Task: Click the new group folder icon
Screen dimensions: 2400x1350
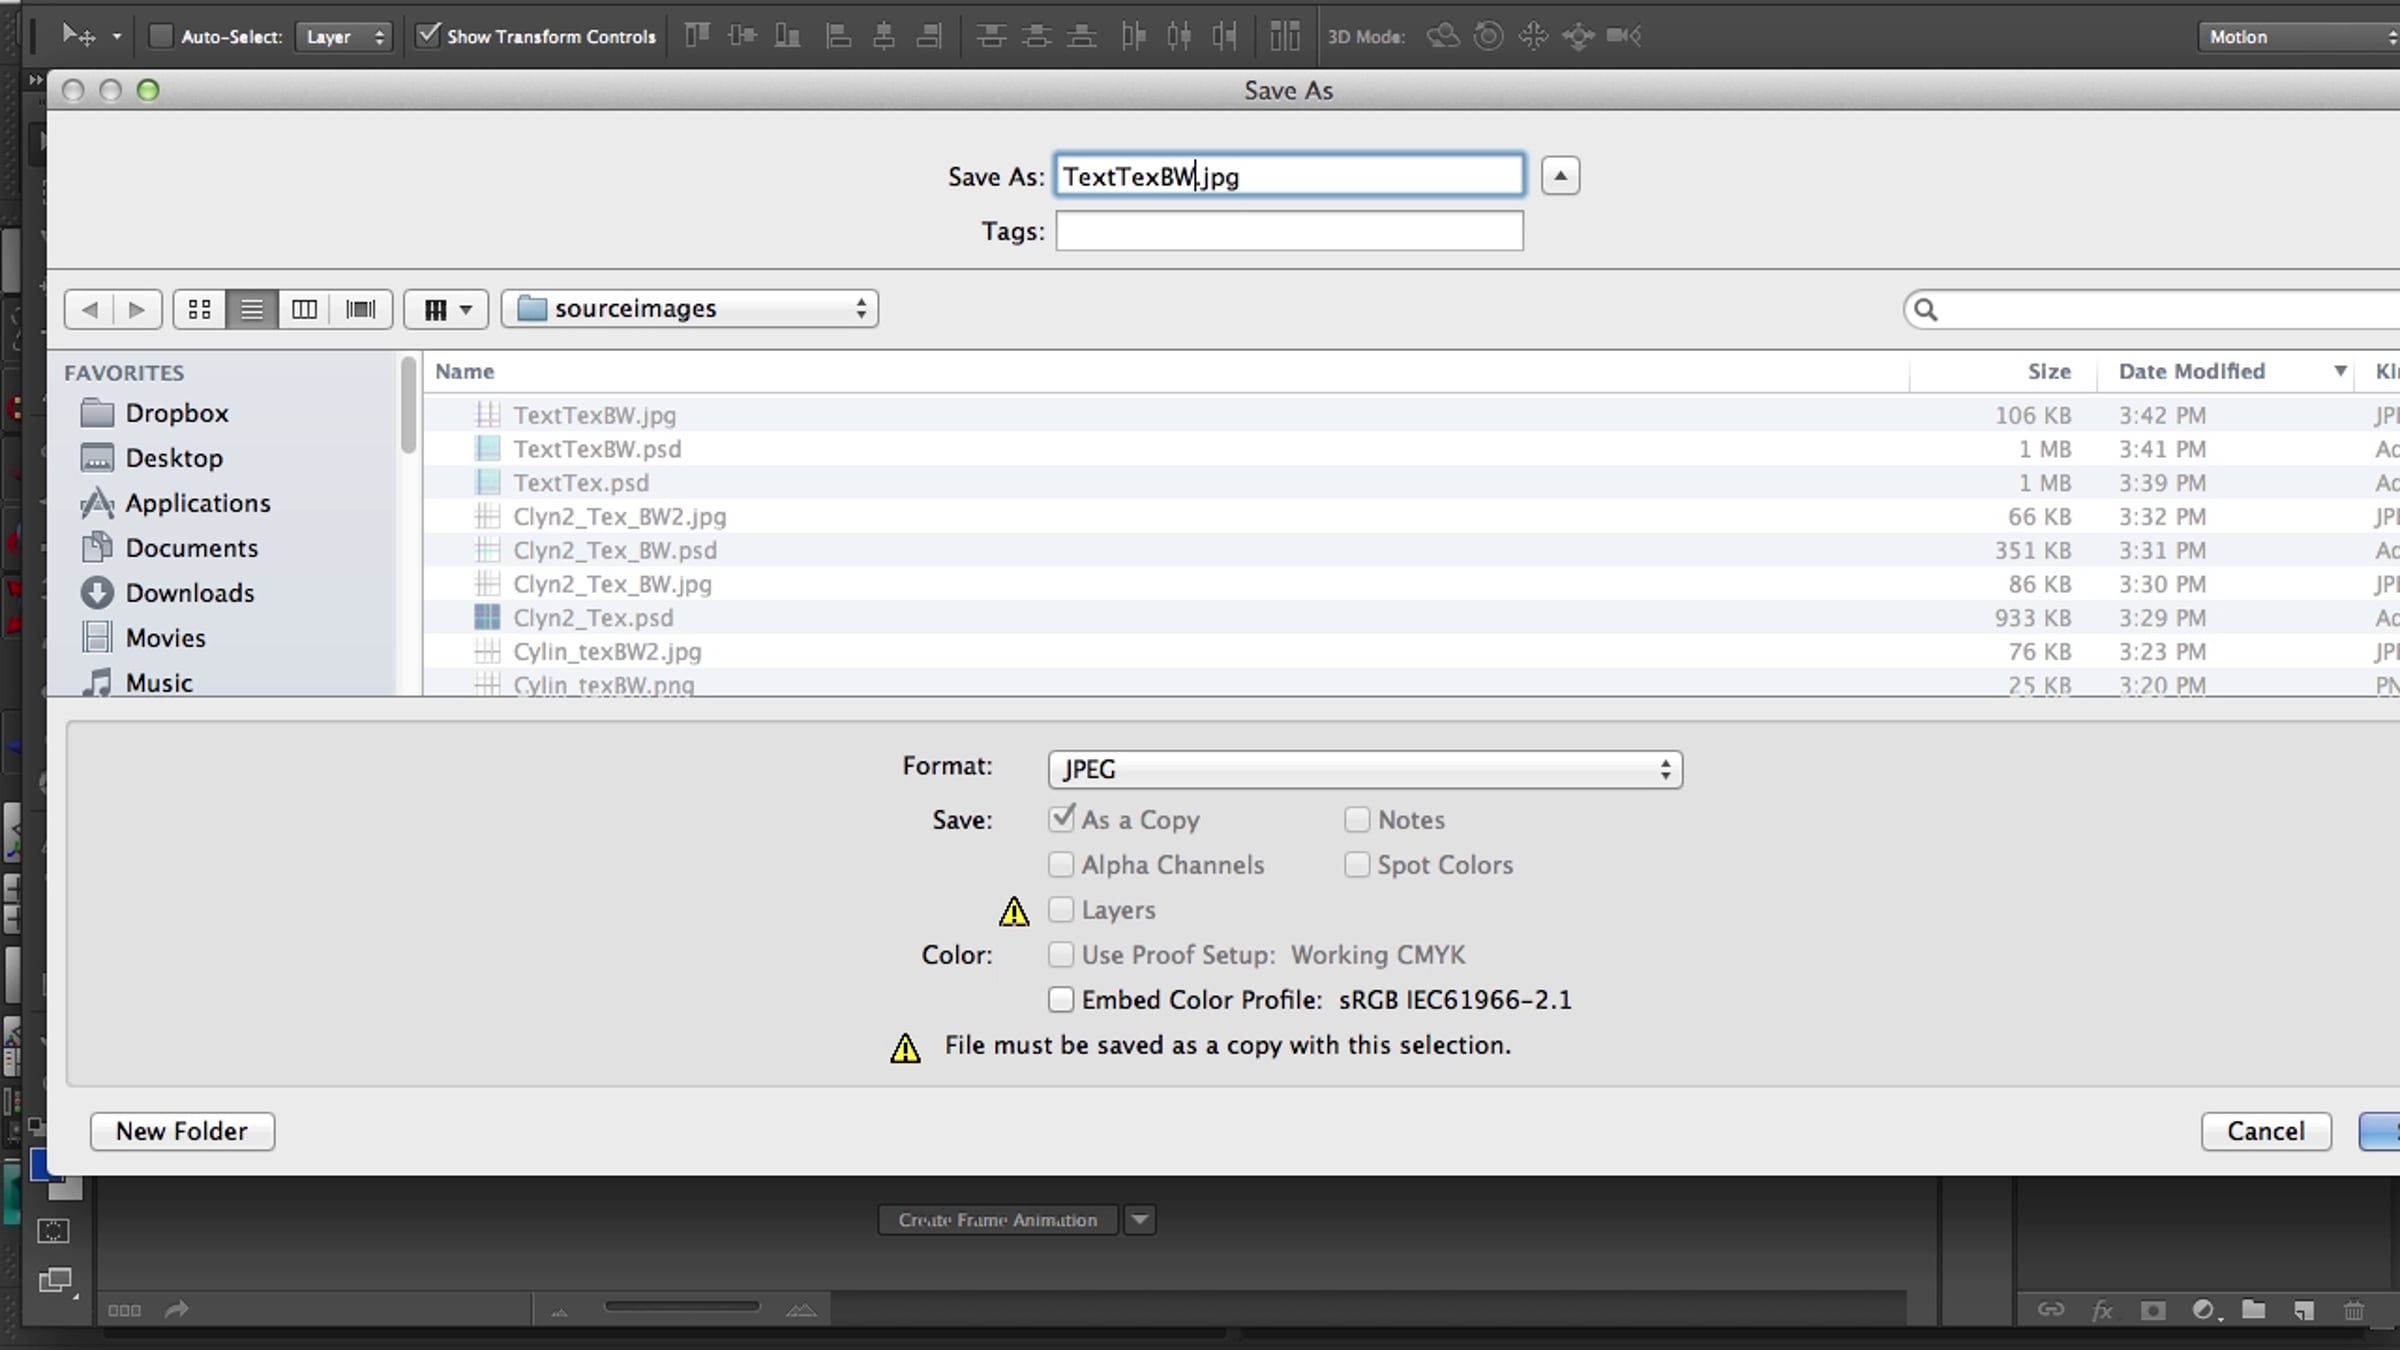Action: 2253,1310
